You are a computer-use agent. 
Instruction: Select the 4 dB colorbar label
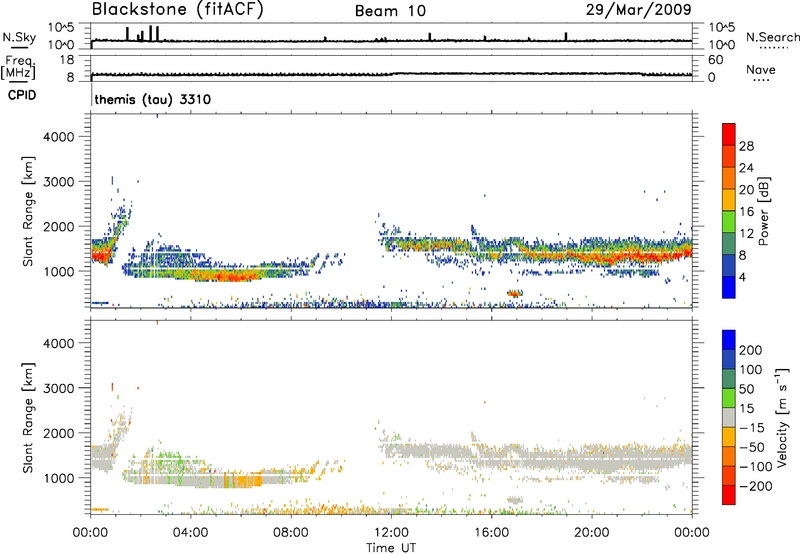[742, 277]
